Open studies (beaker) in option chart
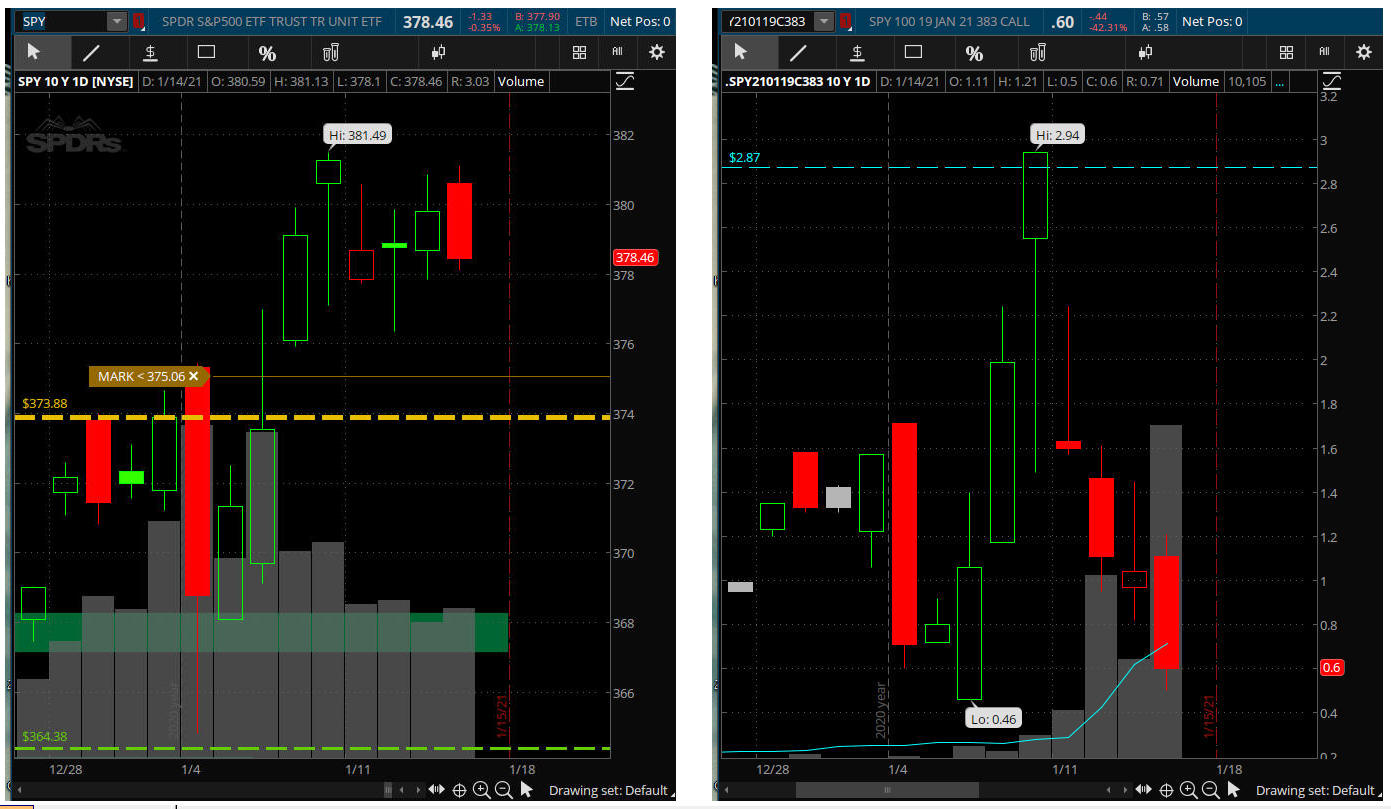 (x=1038, y=53)
